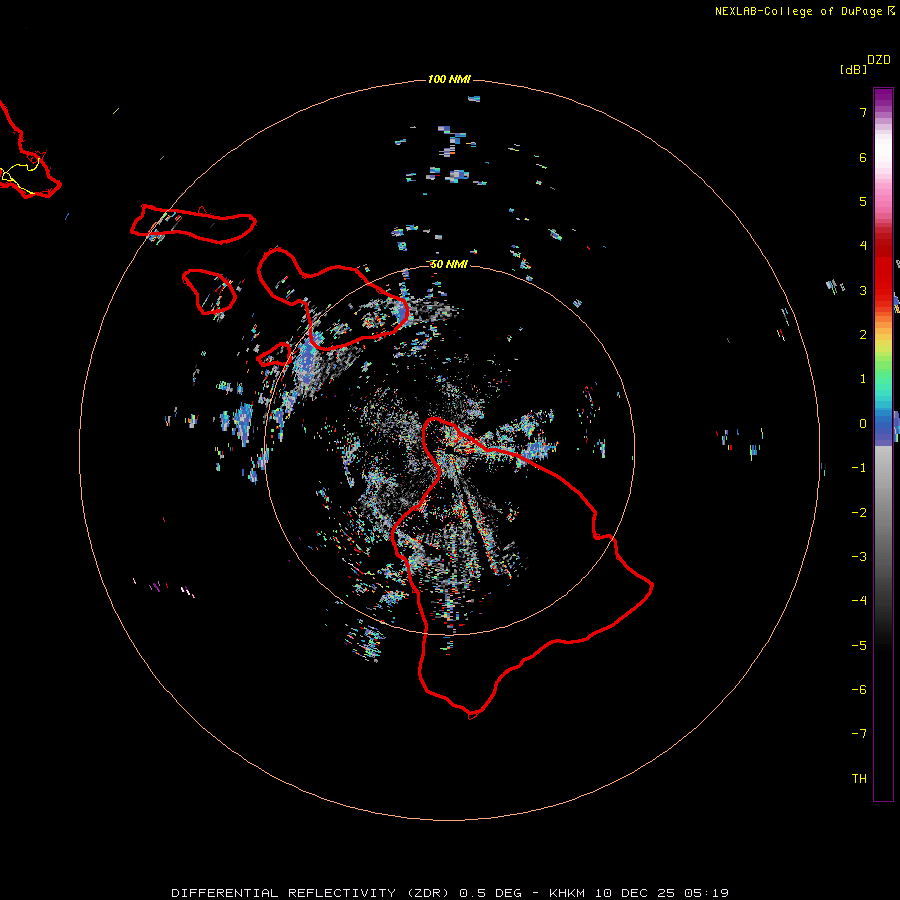Image resolution: width=900 pixels, height=900 pixels.
Task: Click the 4 value on the ZDR scale
Action: tap(863, 246)
